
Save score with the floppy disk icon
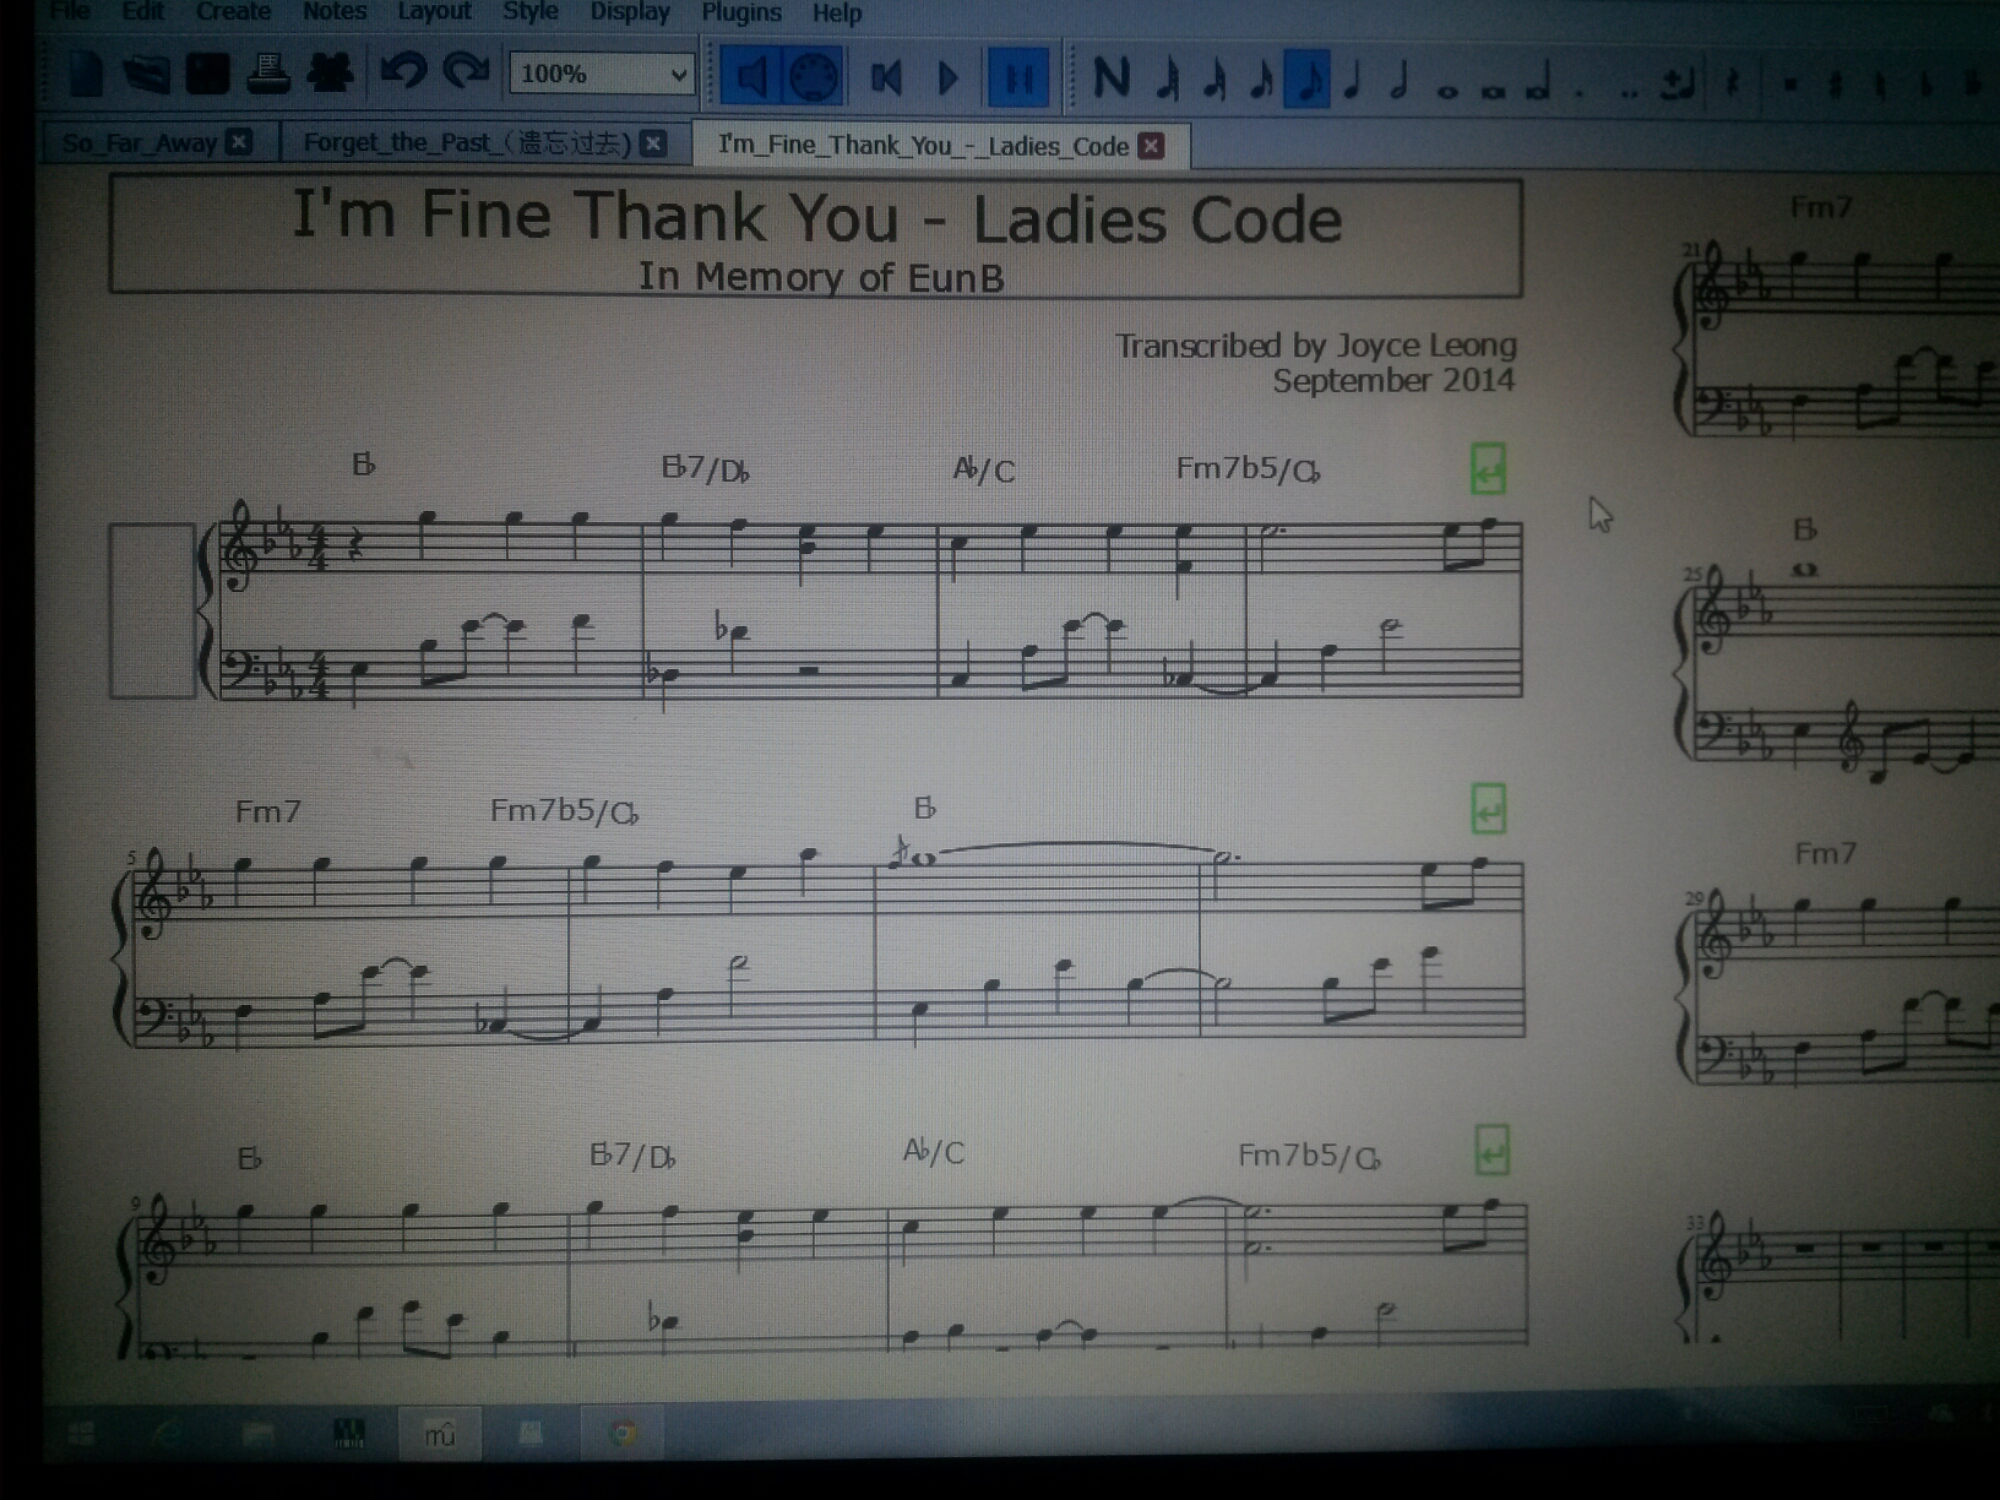pyautogui.click(x=207, y=75)
